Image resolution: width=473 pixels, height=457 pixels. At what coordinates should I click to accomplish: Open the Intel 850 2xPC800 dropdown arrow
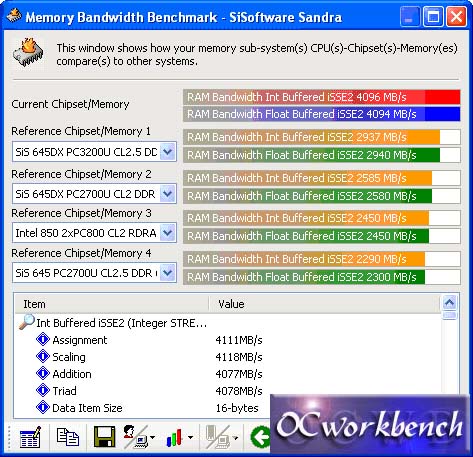(x=168, y=233)
